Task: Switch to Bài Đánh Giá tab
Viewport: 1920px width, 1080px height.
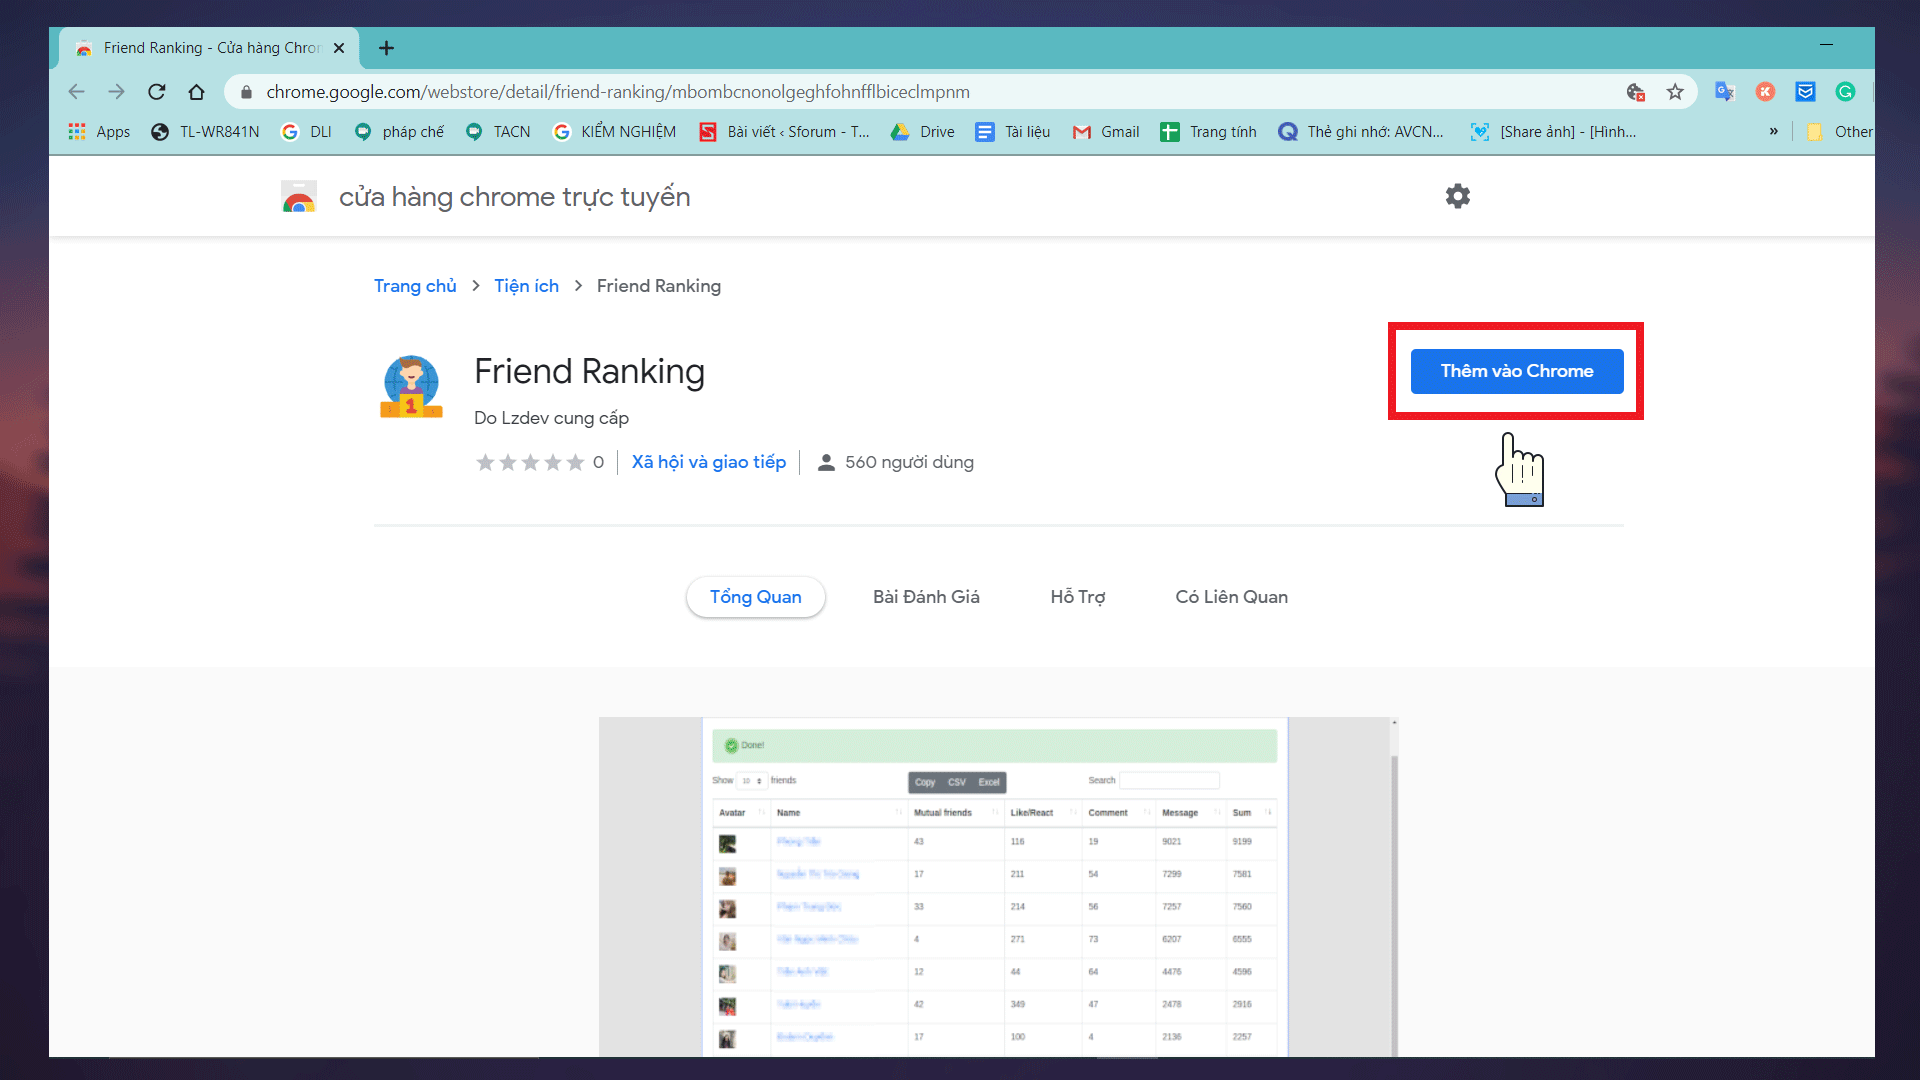Action: (926, 597)
